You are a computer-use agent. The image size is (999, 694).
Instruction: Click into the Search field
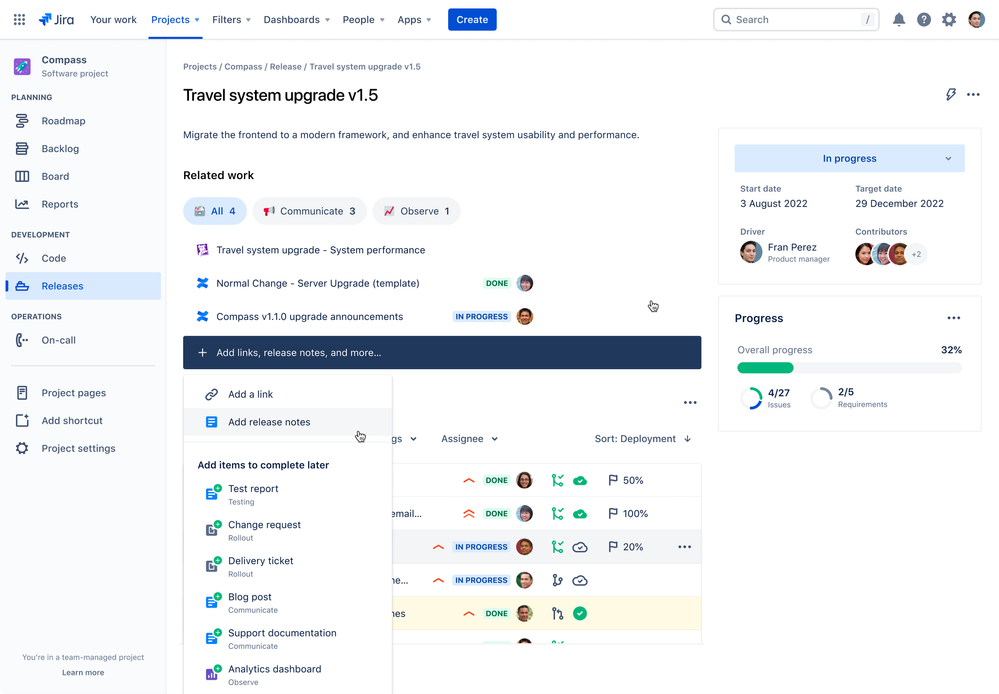pyautogui.click(x=796, y=20)
